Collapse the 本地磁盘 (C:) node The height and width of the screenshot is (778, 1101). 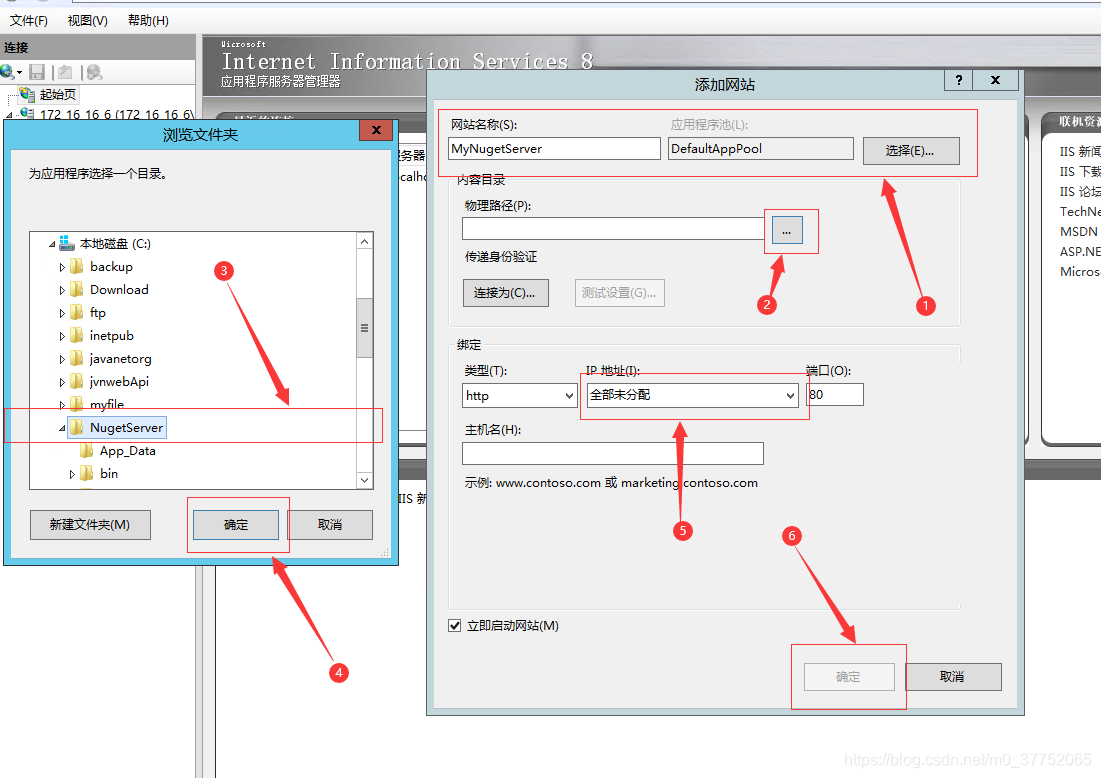(x=52, y=244)
